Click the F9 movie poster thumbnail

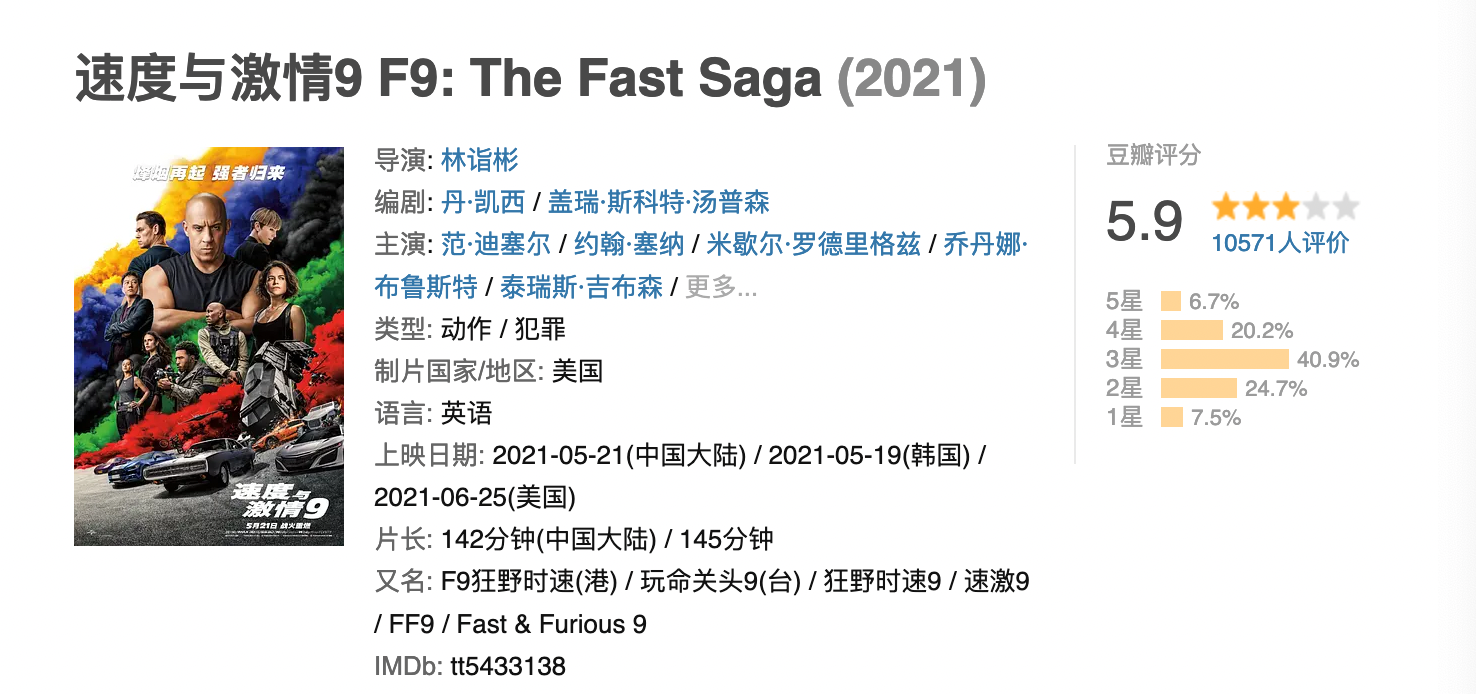(x=209, y=346)
